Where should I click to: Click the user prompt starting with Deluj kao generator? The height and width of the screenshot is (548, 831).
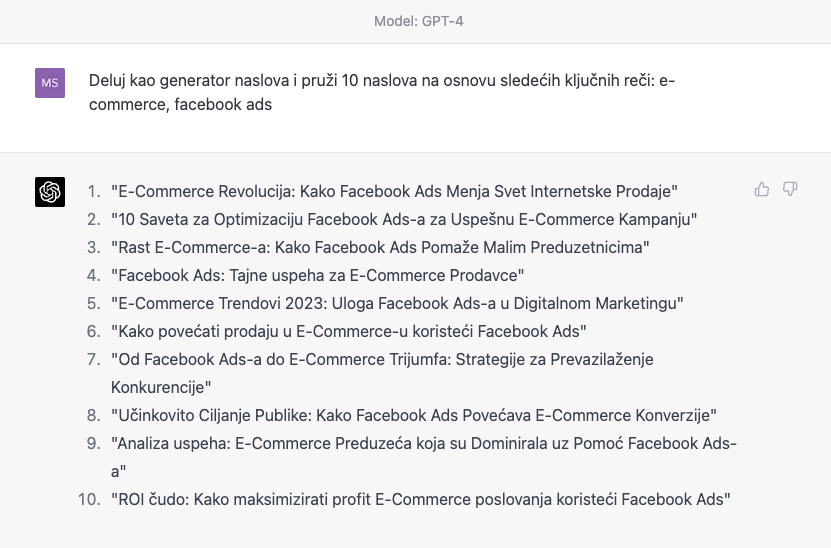coord(382,92)
